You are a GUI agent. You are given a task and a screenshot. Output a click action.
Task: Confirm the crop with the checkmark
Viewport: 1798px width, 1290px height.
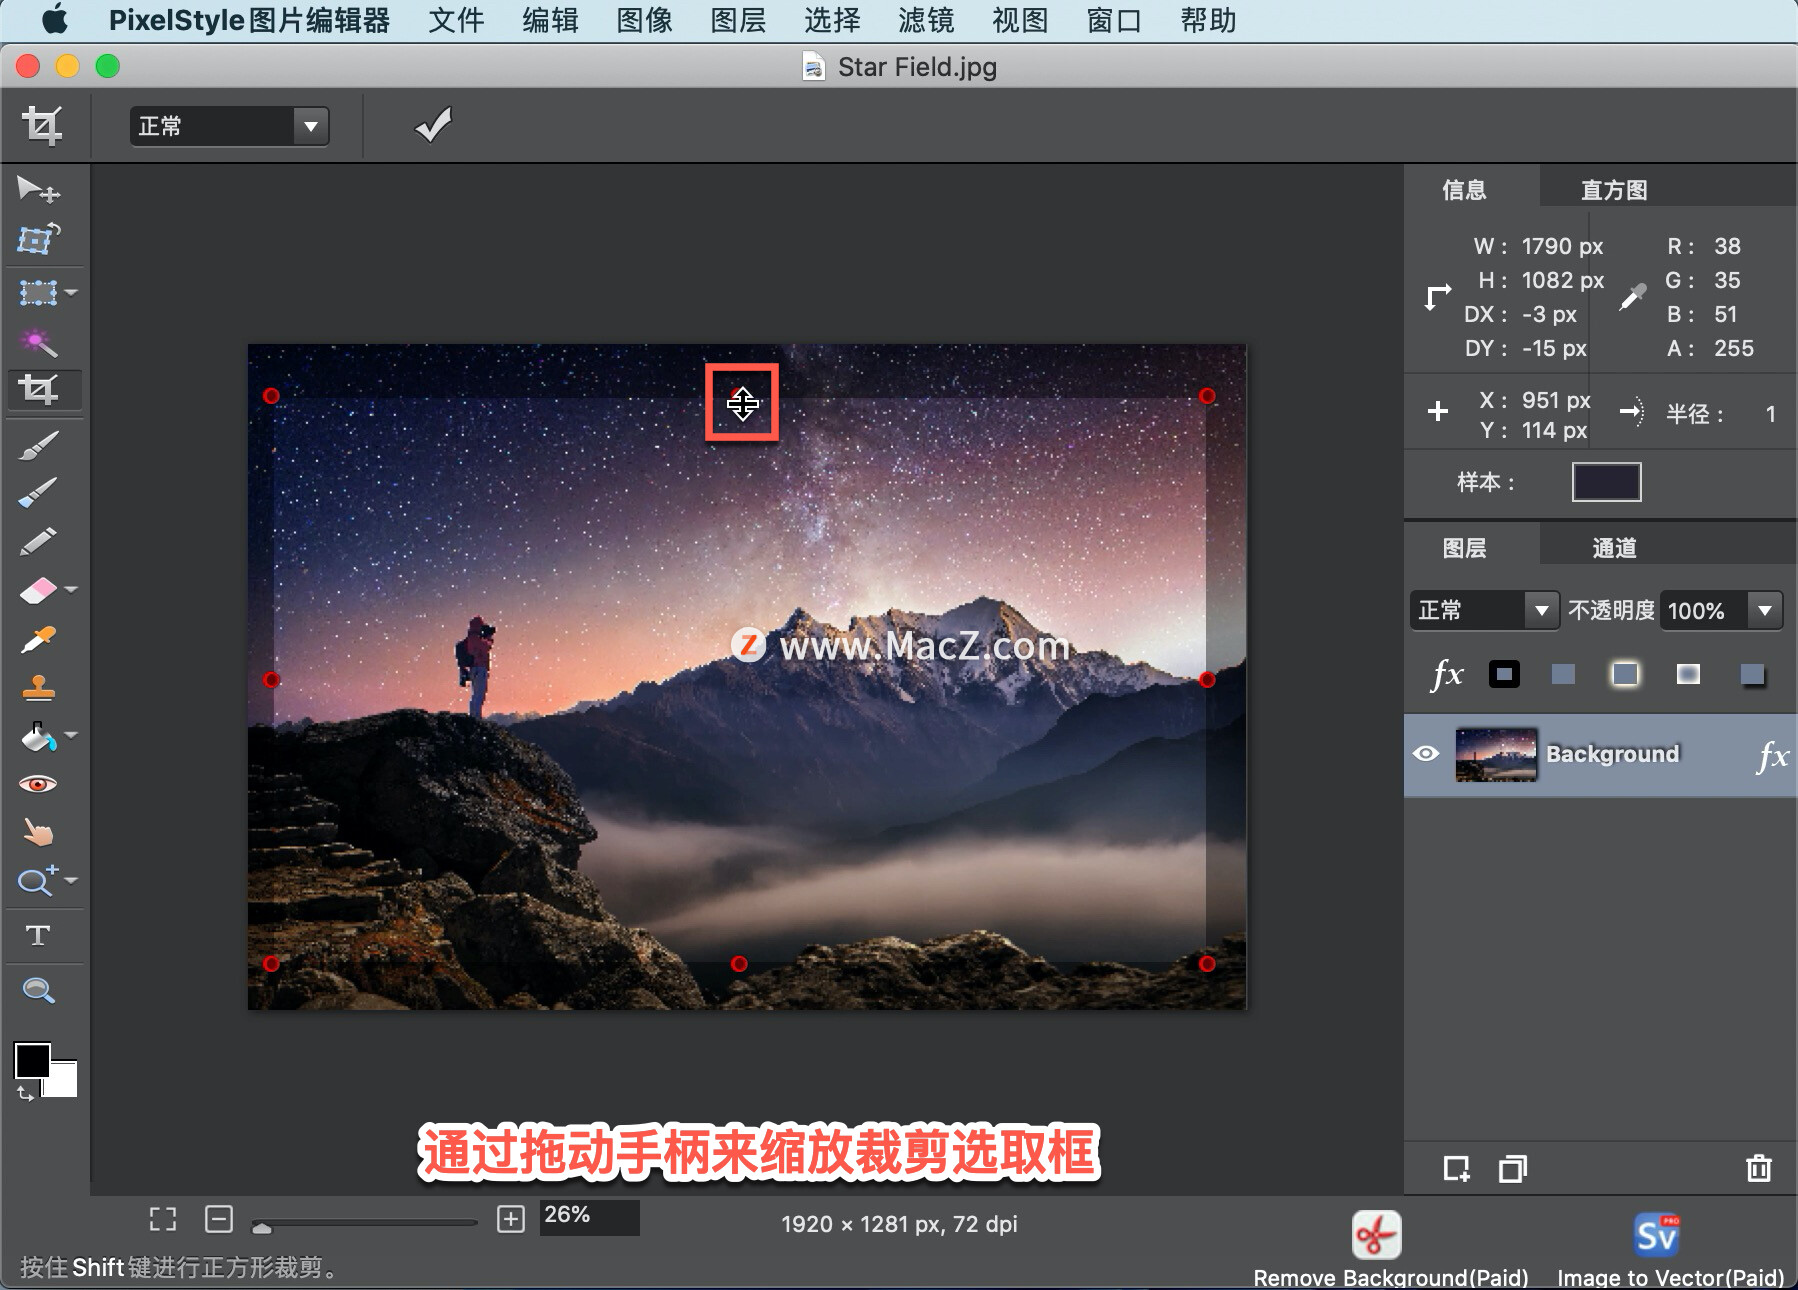(431, 125)
